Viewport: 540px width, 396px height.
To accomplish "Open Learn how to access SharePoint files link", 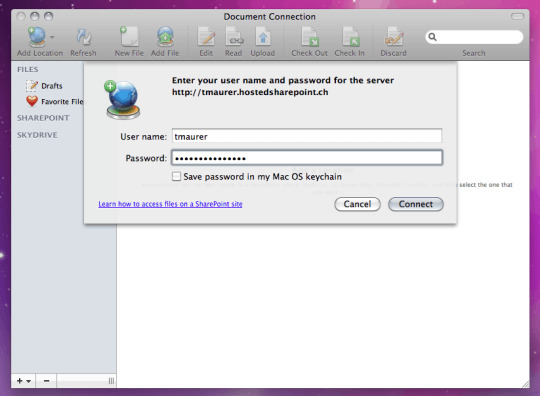I will point(170,204).
